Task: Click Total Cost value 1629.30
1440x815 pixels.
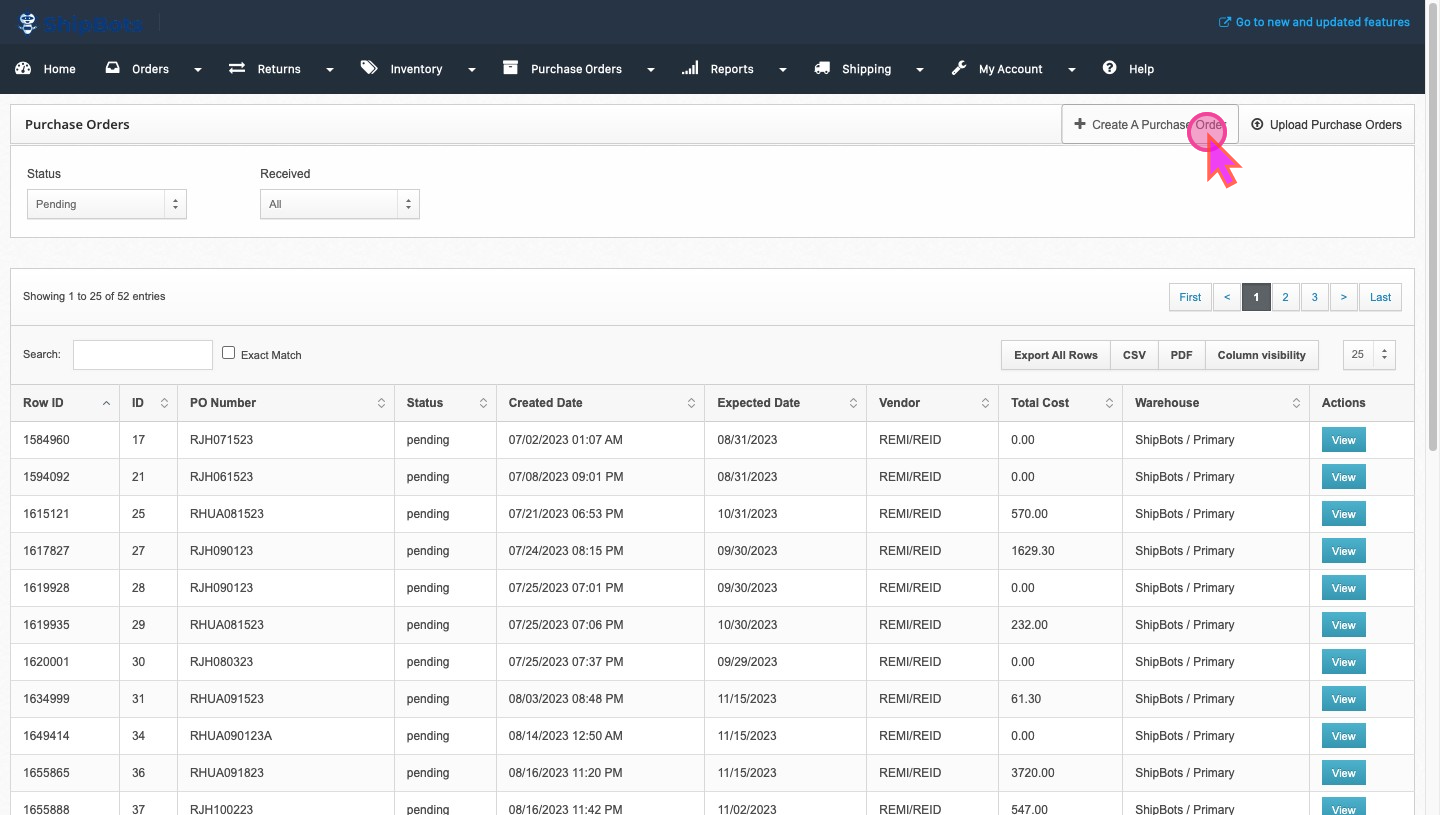Action: (1032, 551)
